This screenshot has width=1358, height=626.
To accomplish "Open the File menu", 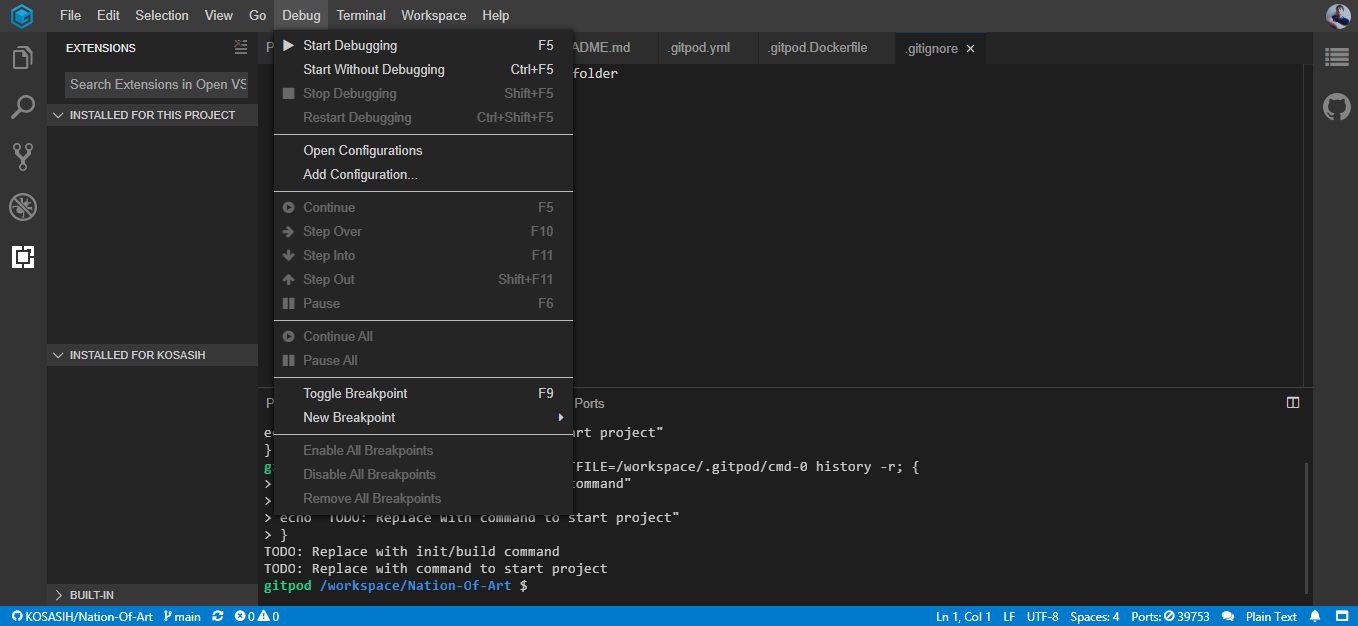I will 70,15.
